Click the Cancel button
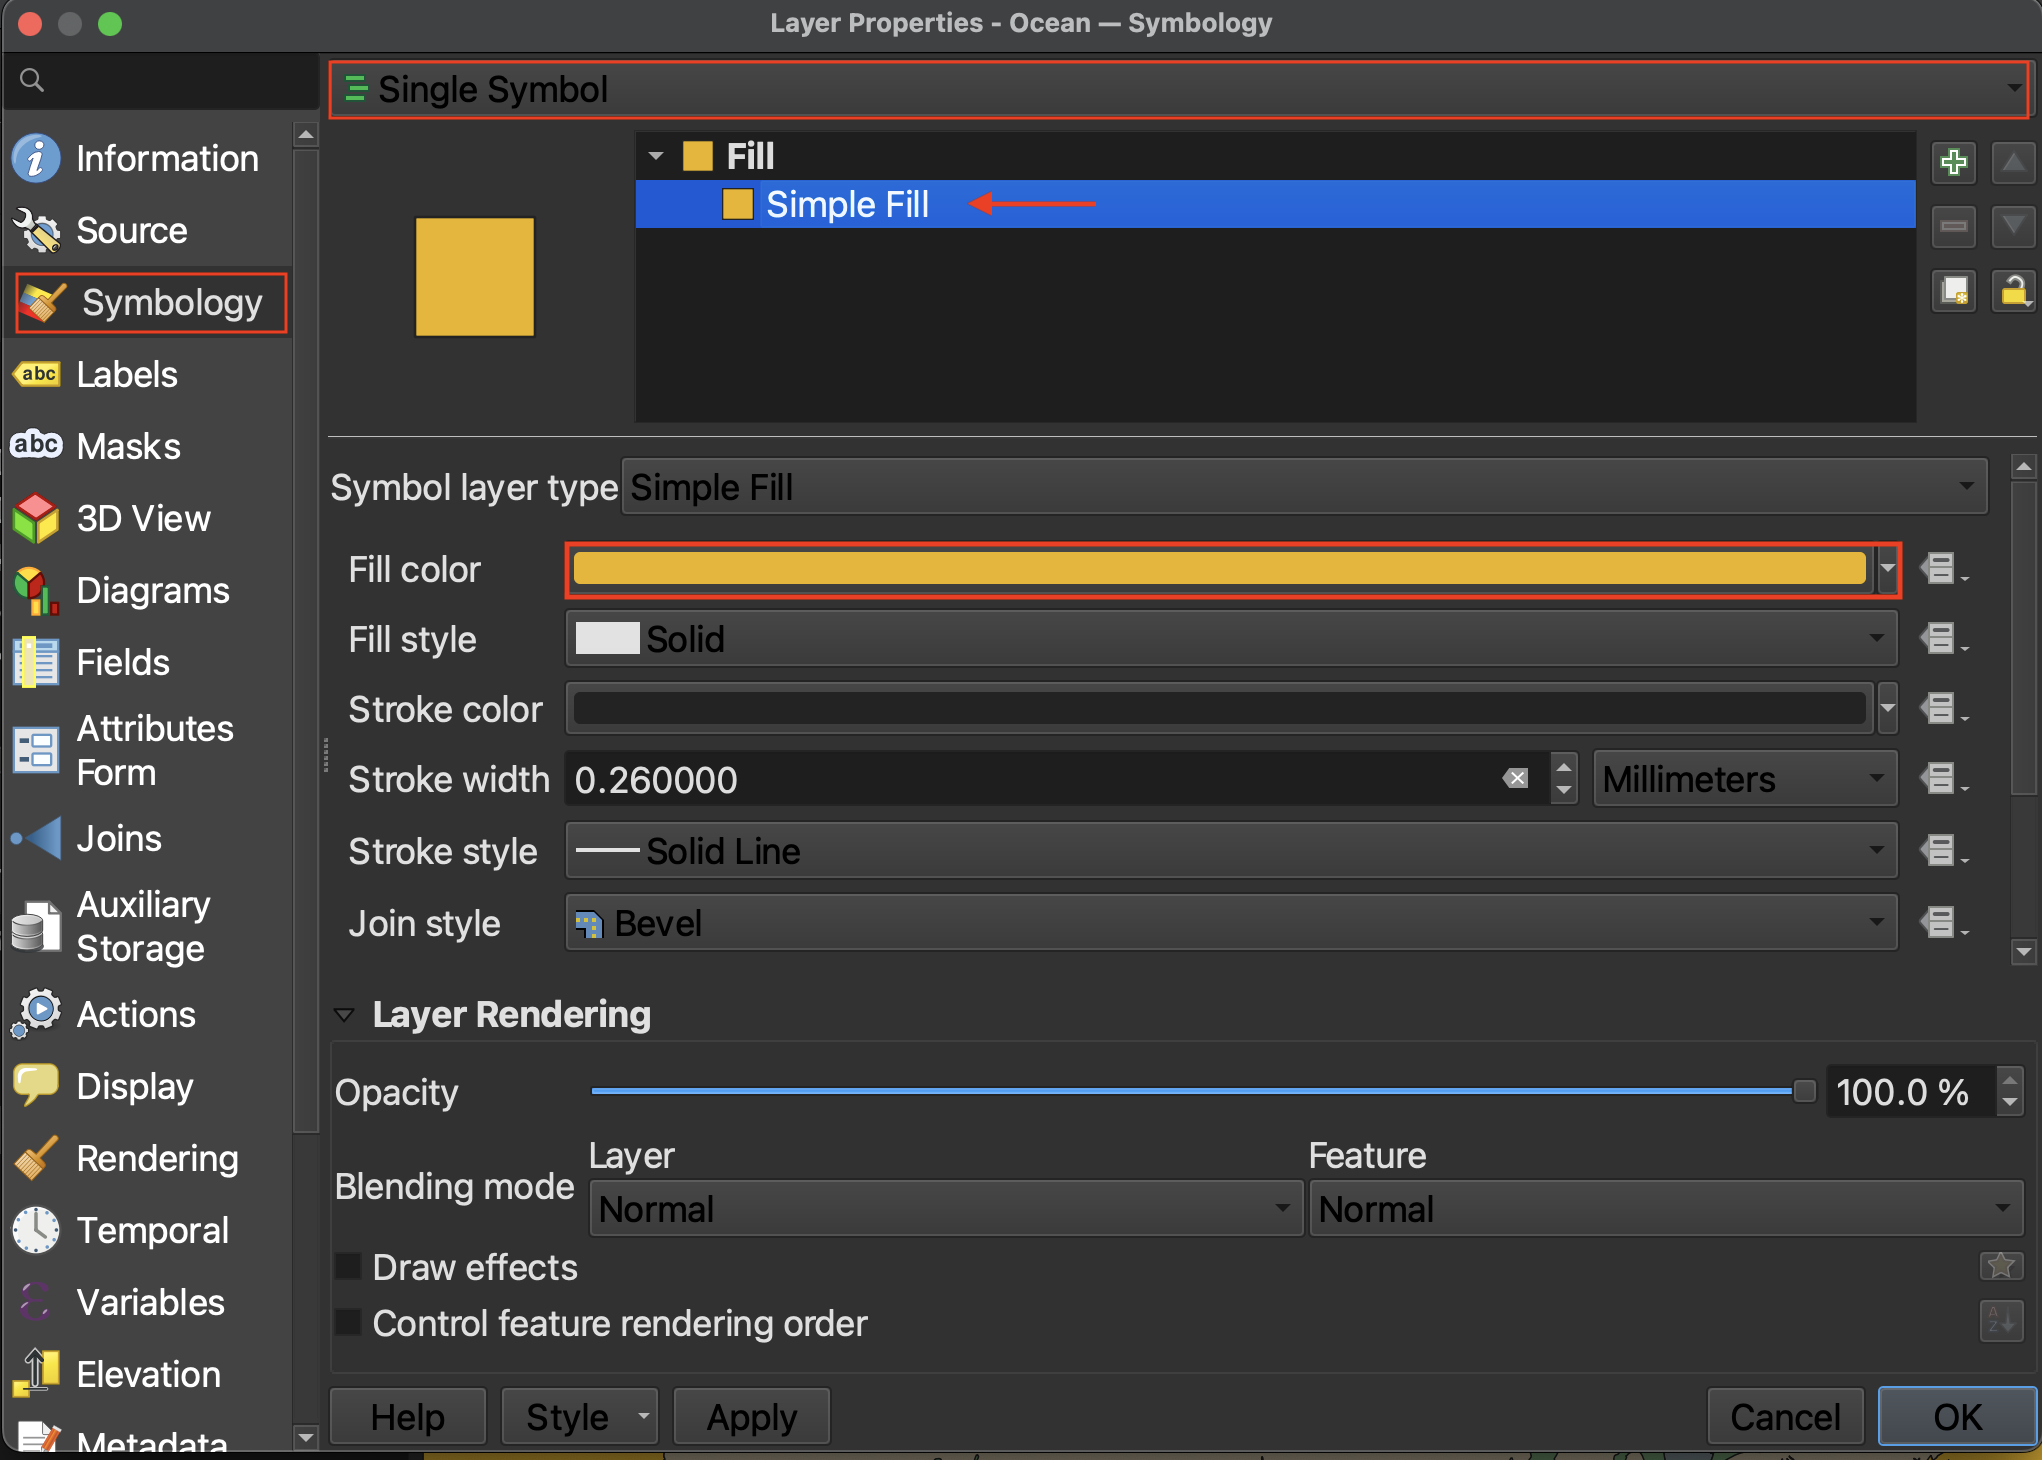 [1784, 1417]
